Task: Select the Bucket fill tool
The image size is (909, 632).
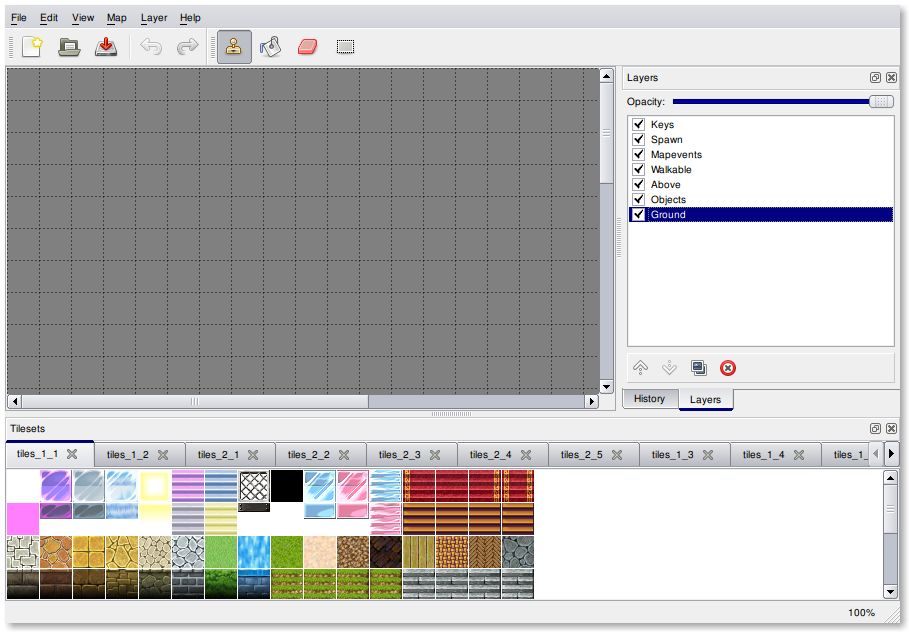Action: pyautogui.click(x=270, y=47)
